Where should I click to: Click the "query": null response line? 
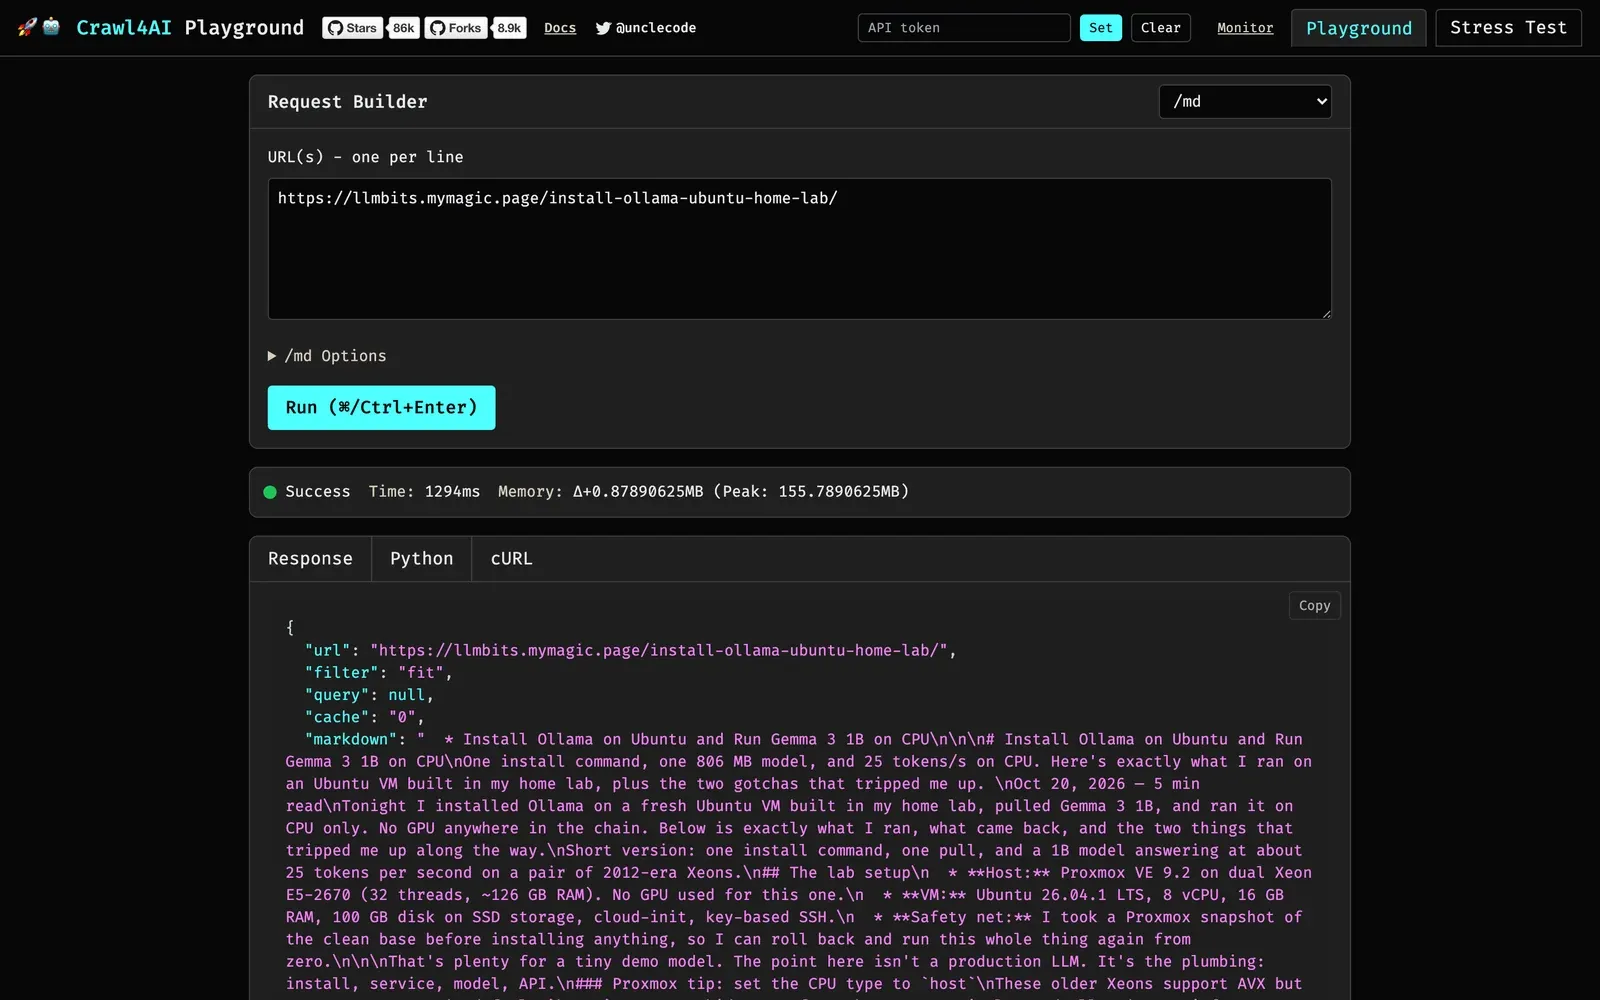point(369,695)
